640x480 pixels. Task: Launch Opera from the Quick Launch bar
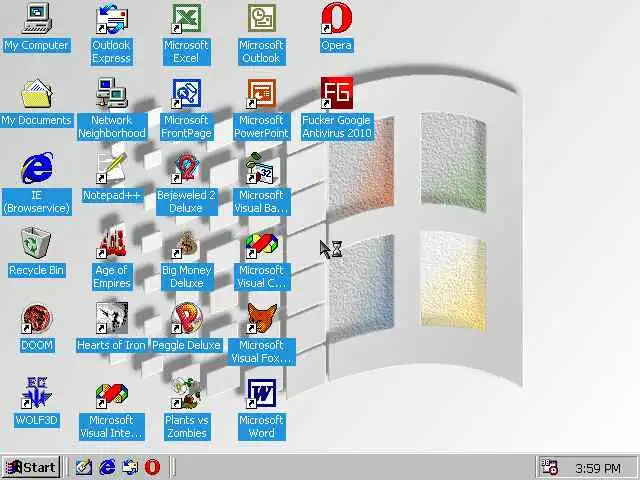(152, 467)
